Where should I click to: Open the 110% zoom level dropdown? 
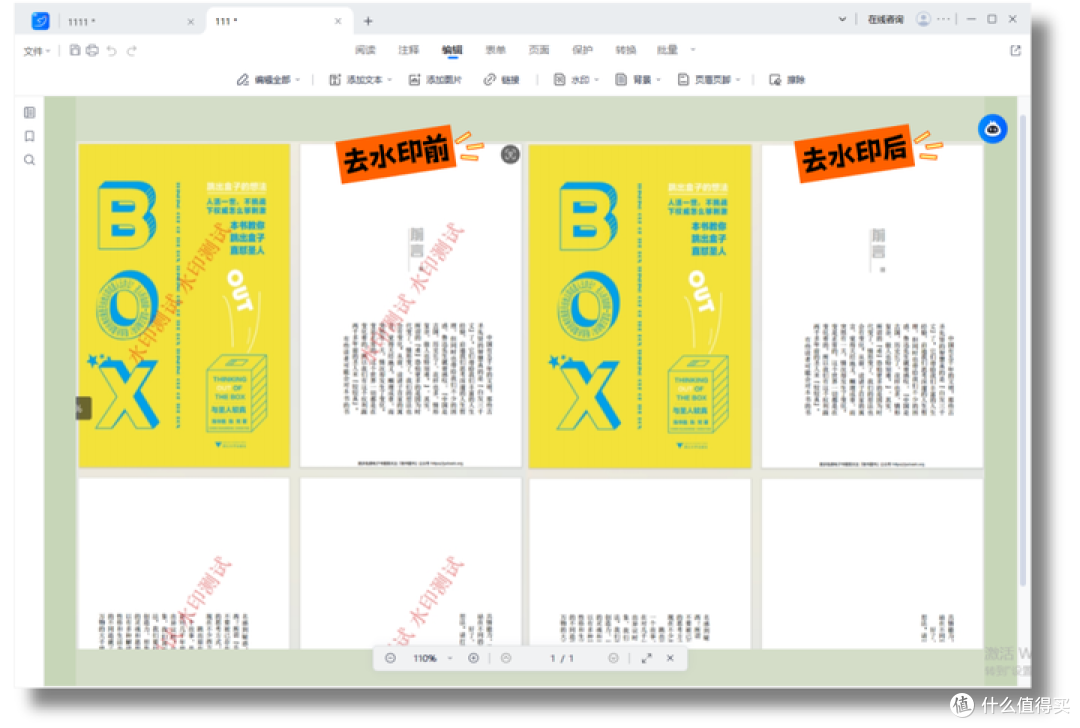click(x=433, y=658)
